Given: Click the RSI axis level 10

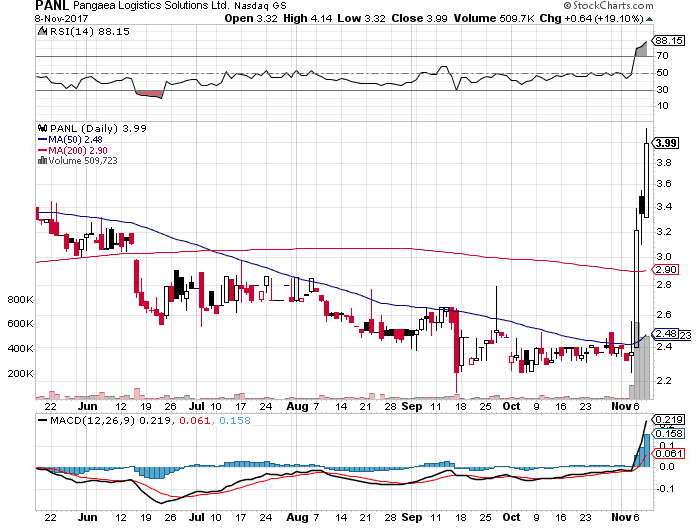Looking at the screenshot, I should click(662, 106).
